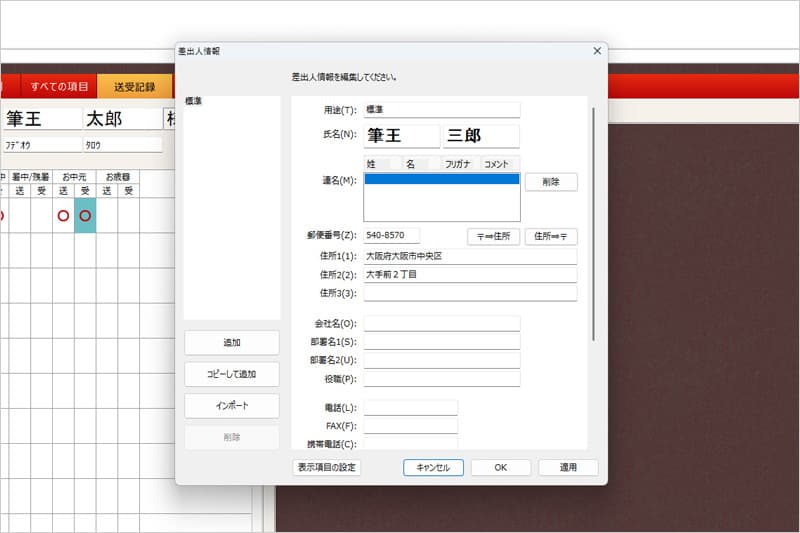The image size is (800, 533).
Task: Click the 役職(P) input field
Action: [442, 379]
